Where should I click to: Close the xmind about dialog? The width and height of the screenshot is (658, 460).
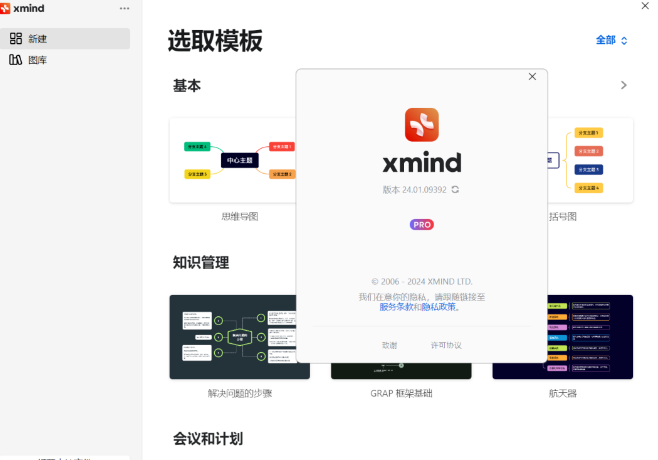532,76
